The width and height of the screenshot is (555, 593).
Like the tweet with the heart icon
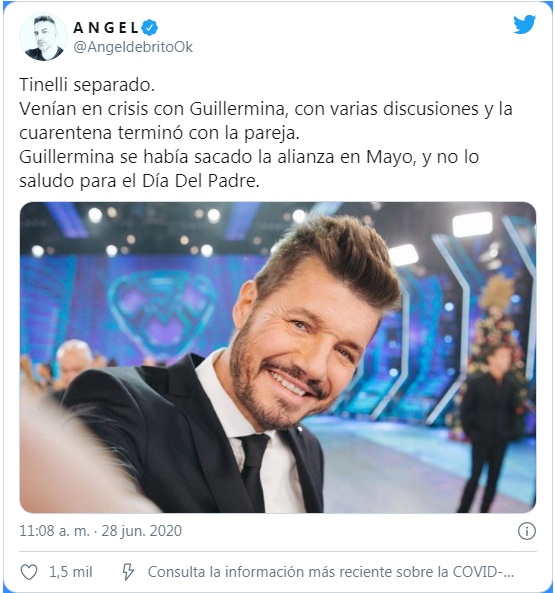[x=29, y=572]
